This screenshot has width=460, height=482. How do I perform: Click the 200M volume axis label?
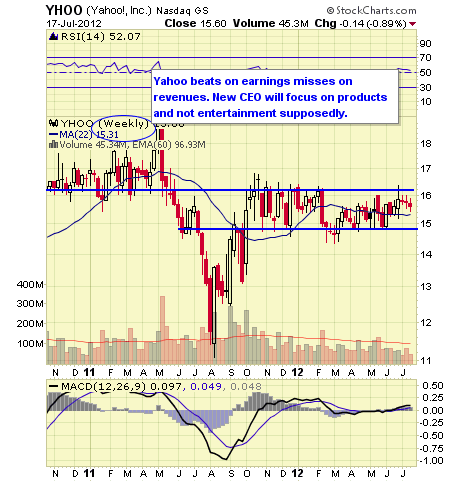(x=30, y=324)
